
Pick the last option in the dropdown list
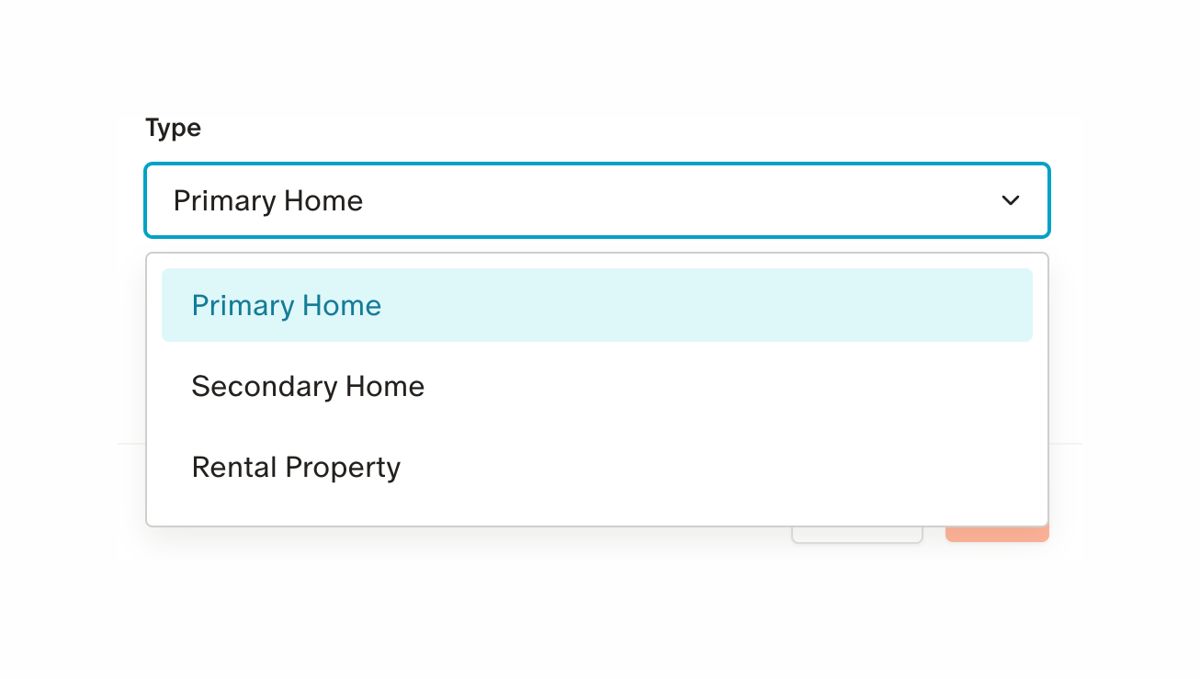pos(296,467)
